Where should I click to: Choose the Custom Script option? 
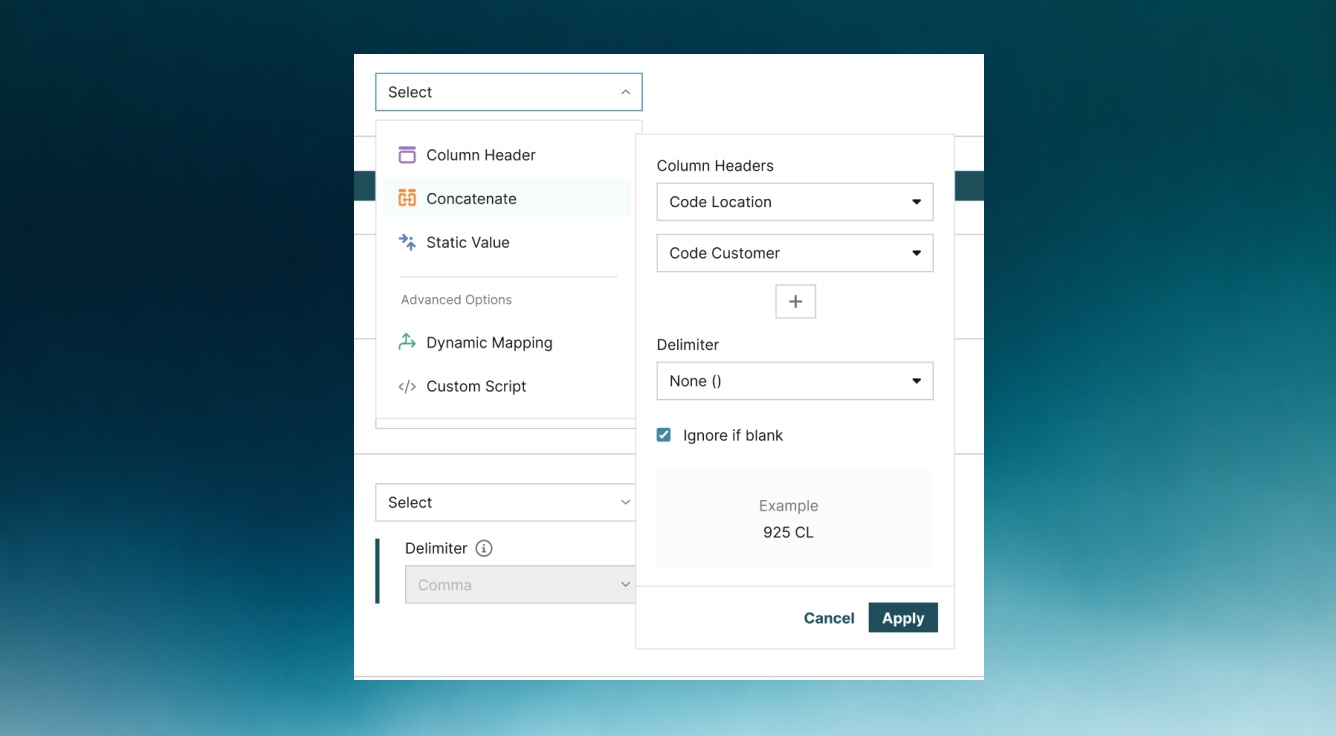[507, 386]
